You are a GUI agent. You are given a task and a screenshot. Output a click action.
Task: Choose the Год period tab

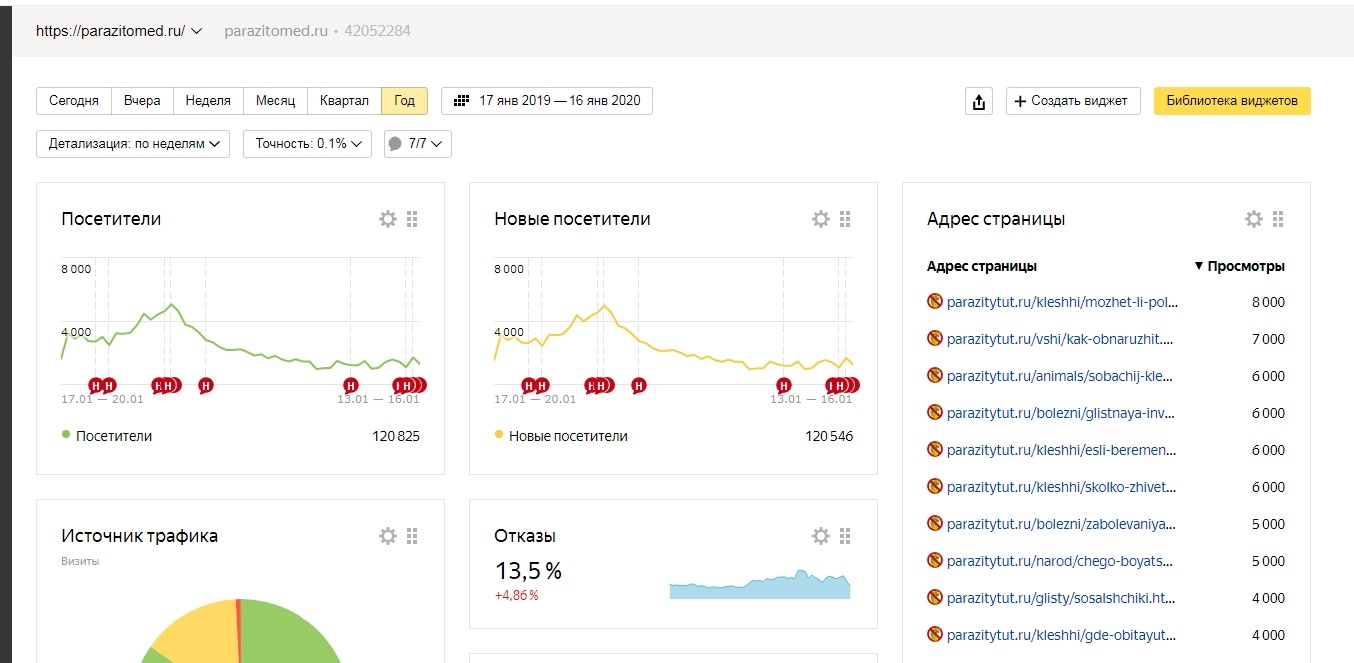(404, 101)
